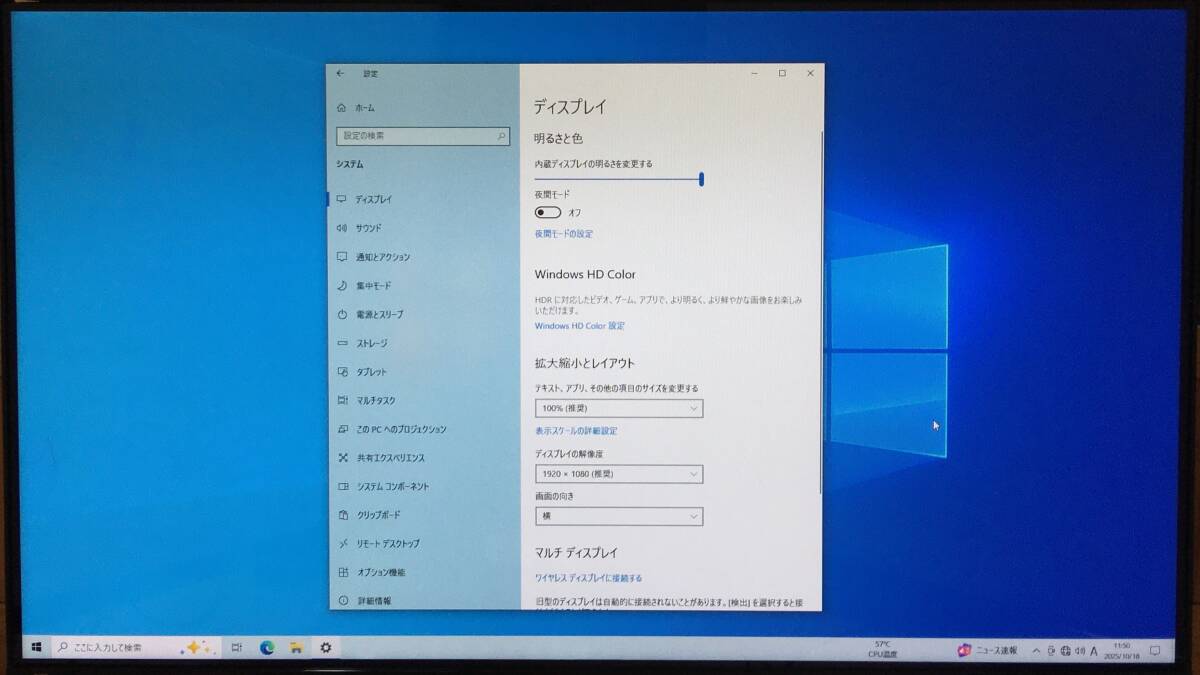Open the 夜間モードの設定 link
This screenshot has width=1200, height=675.
tap(563, 234)
